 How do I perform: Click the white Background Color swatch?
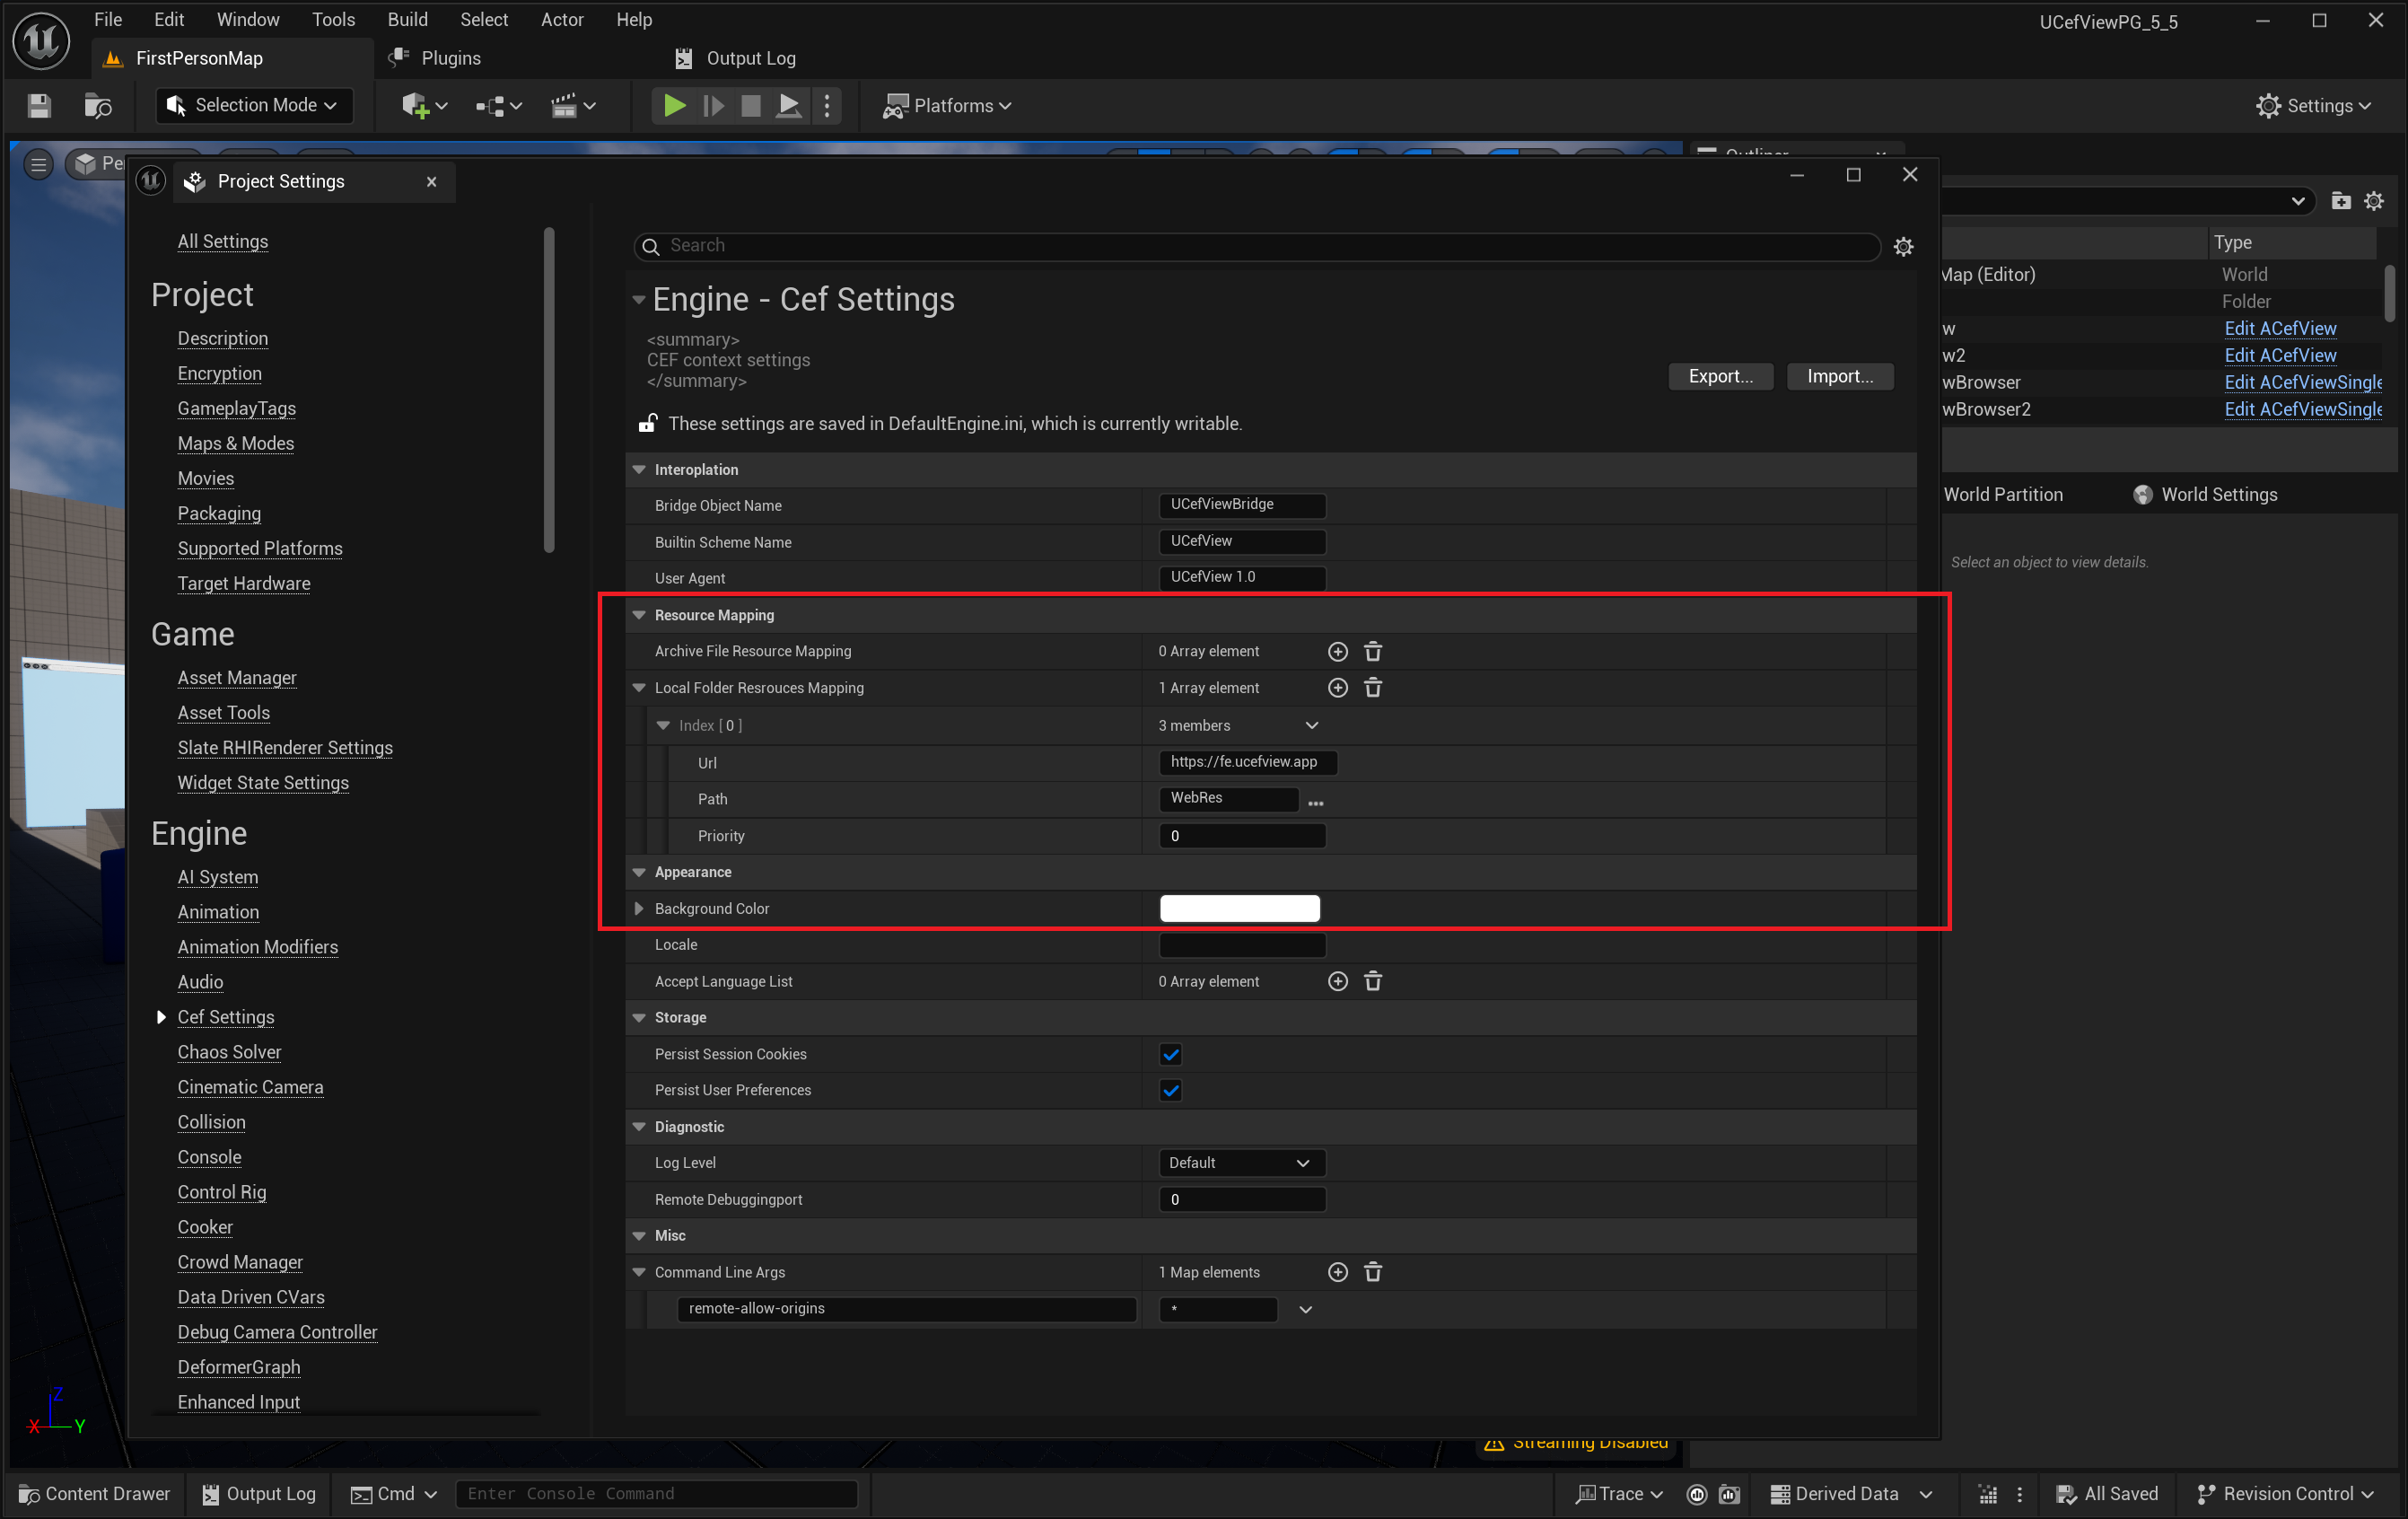click(x=1239, y=908)
